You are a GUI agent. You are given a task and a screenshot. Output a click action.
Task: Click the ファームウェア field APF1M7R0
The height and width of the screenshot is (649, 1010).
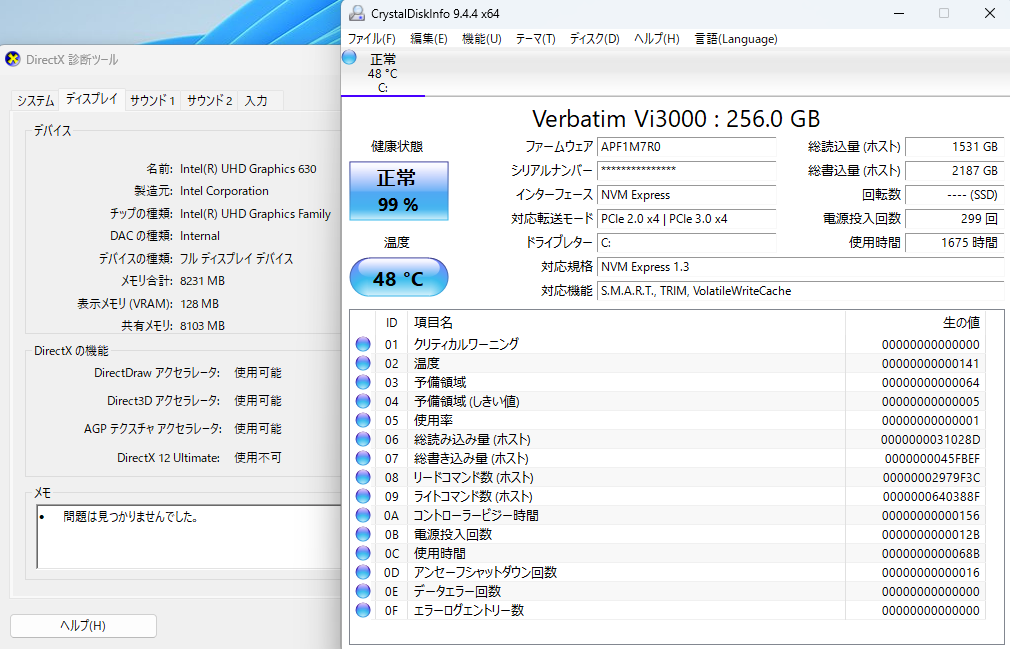point(687,147)
